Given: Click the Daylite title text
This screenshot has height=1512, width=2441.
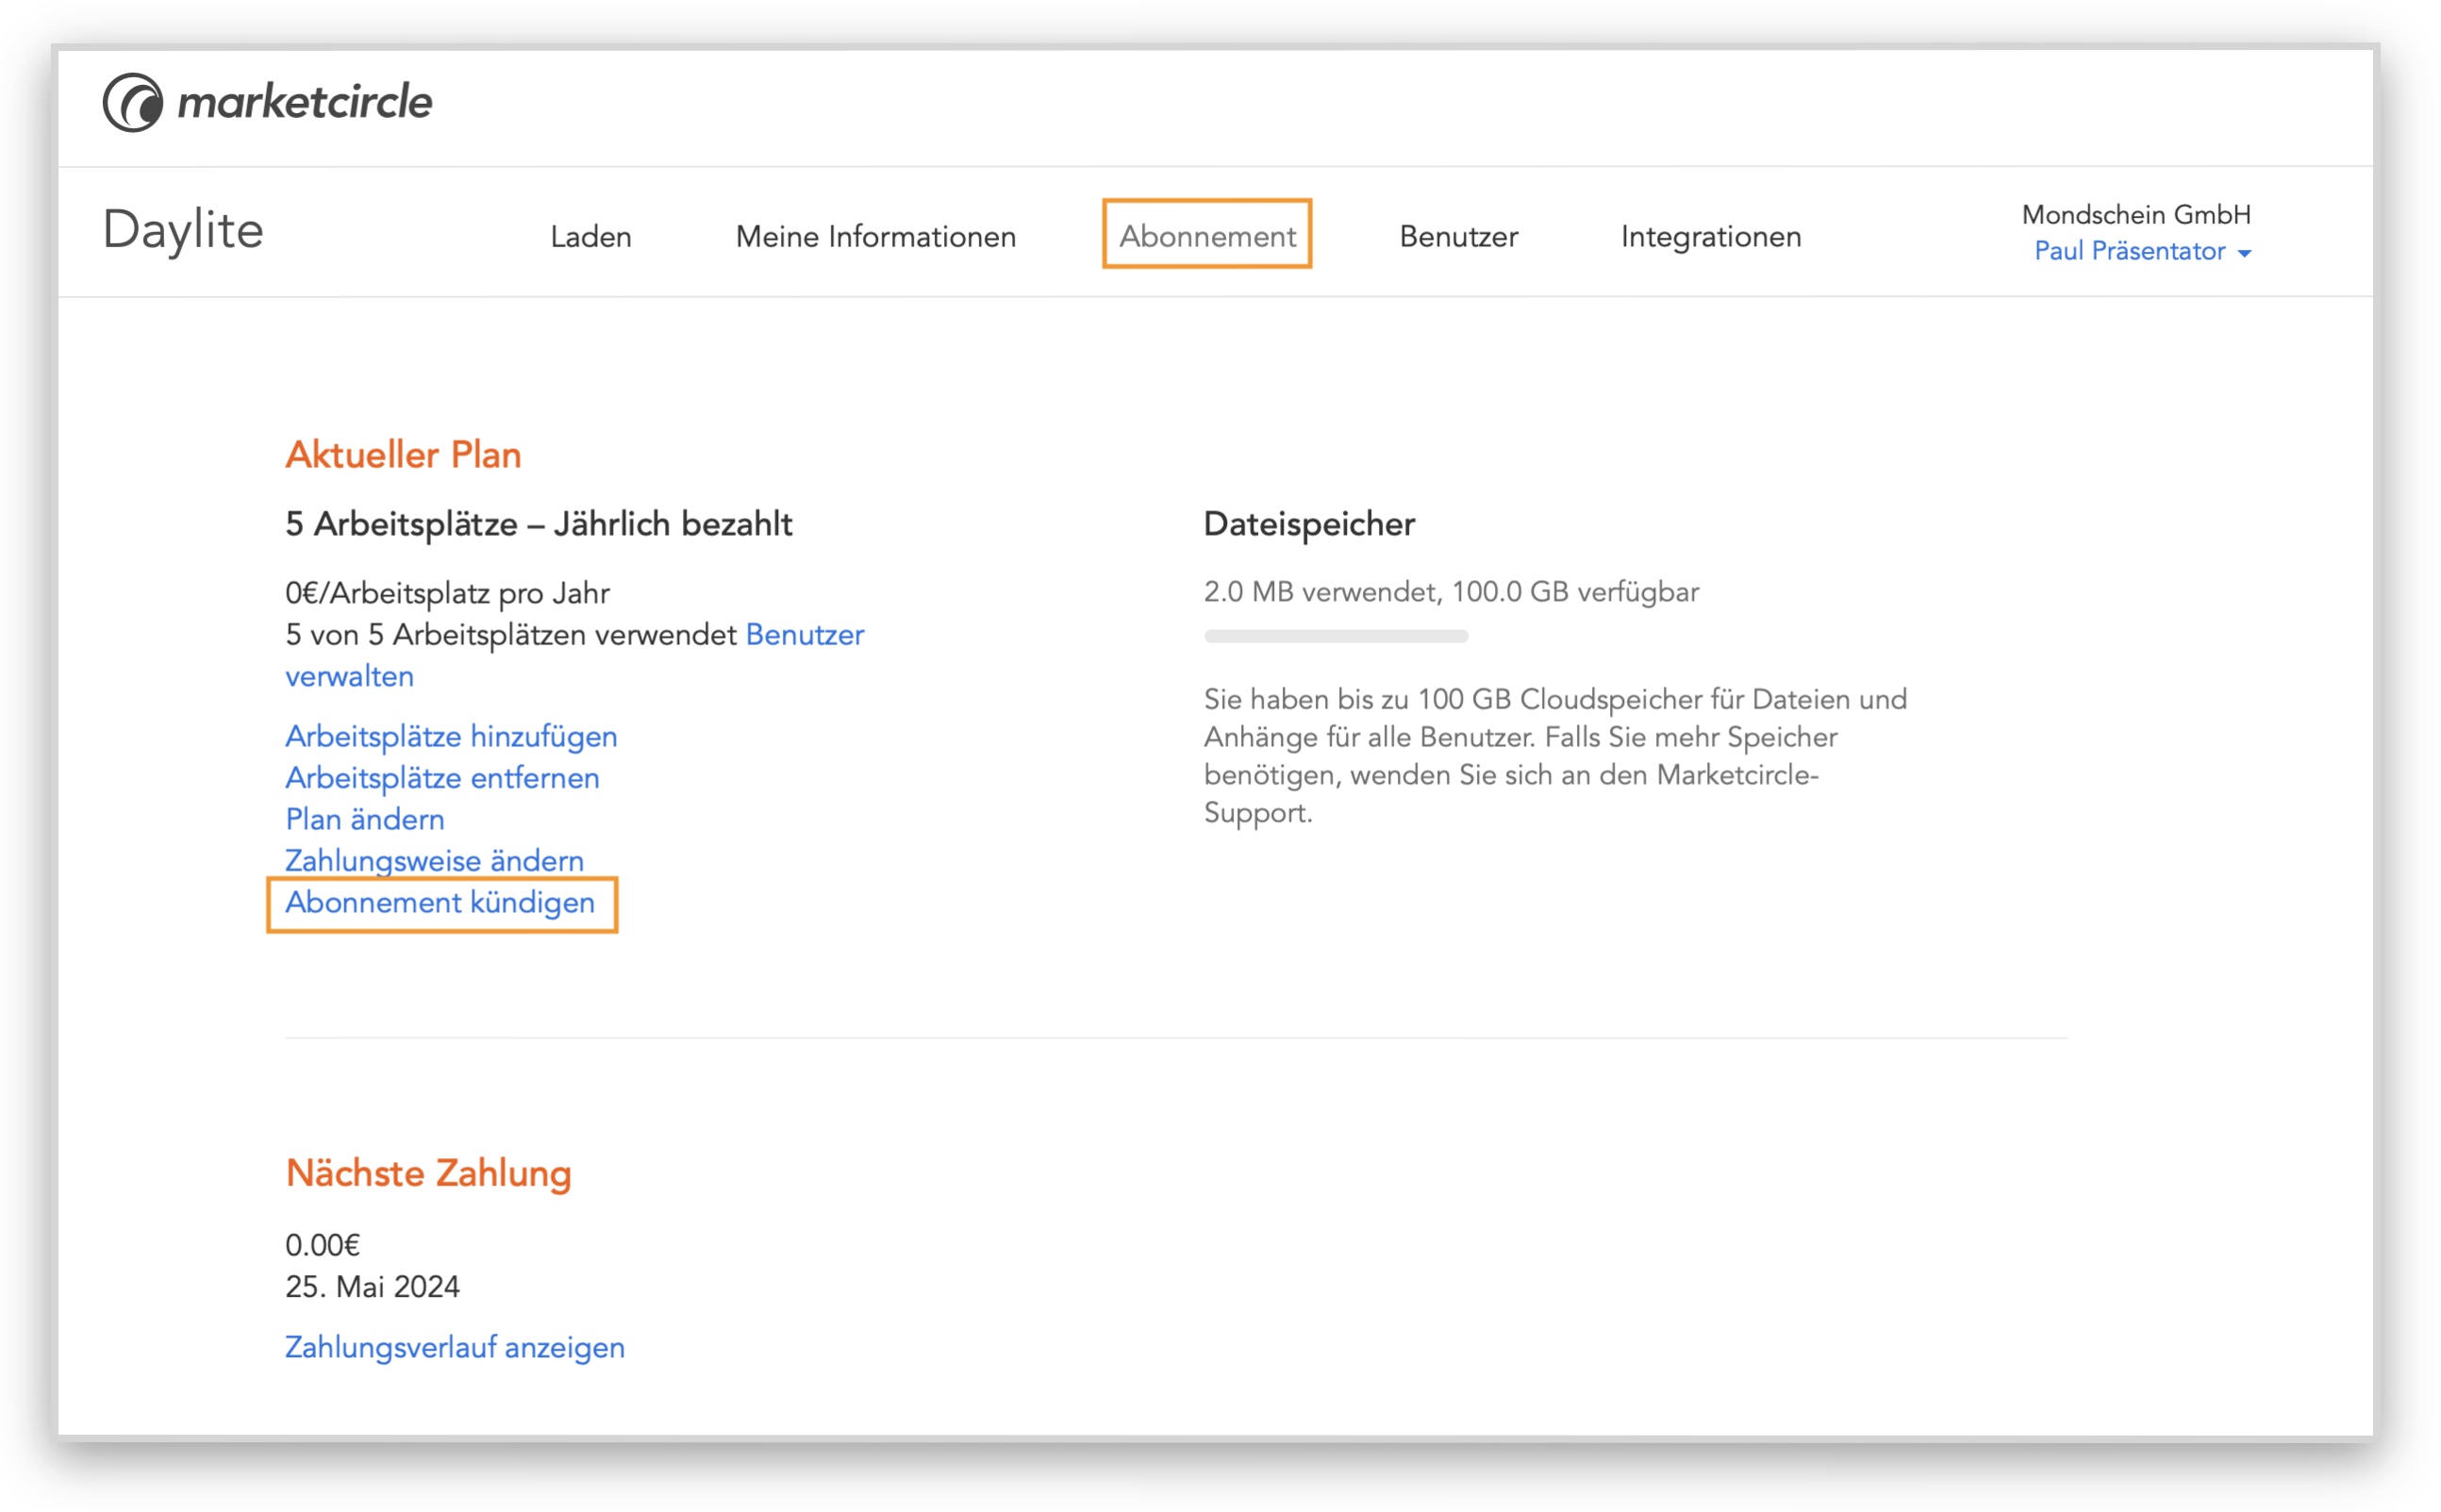Looking at the screenshot, I should (x=183, y=231).
